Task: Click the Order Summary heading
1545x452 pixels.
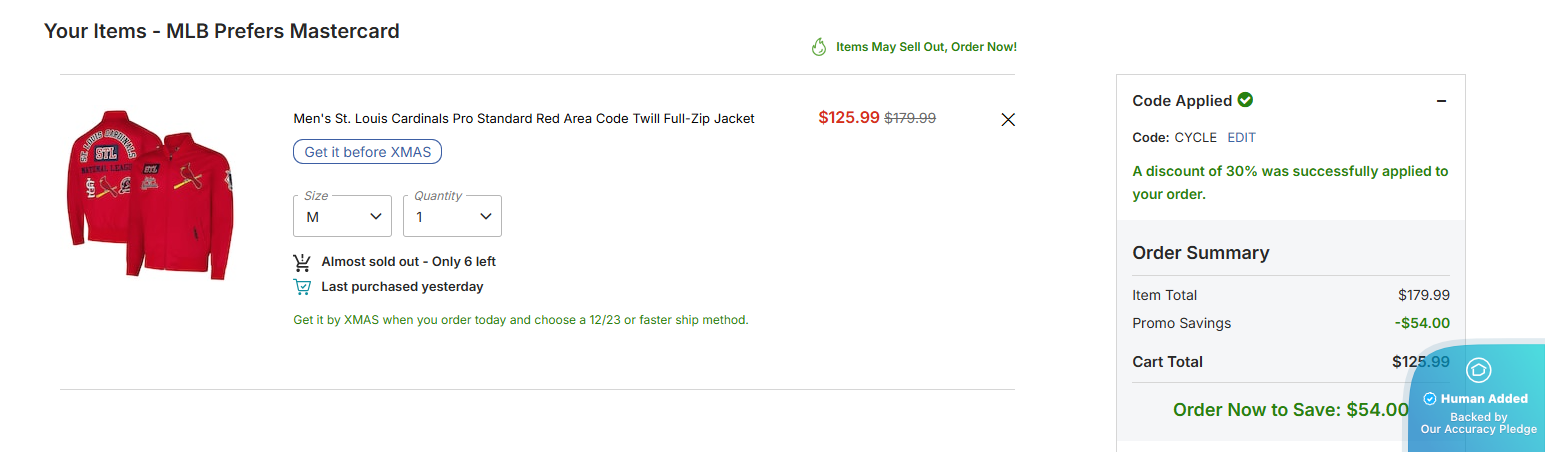Action: [1200, 253]
